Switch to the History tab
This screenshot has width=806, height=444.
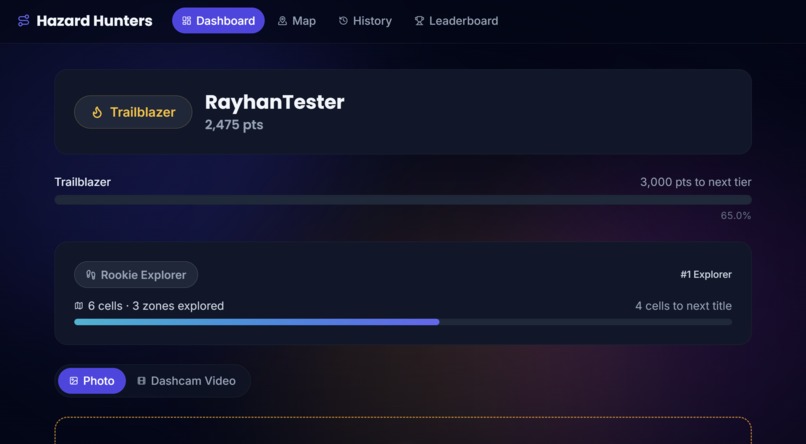(x=365, y=21)
